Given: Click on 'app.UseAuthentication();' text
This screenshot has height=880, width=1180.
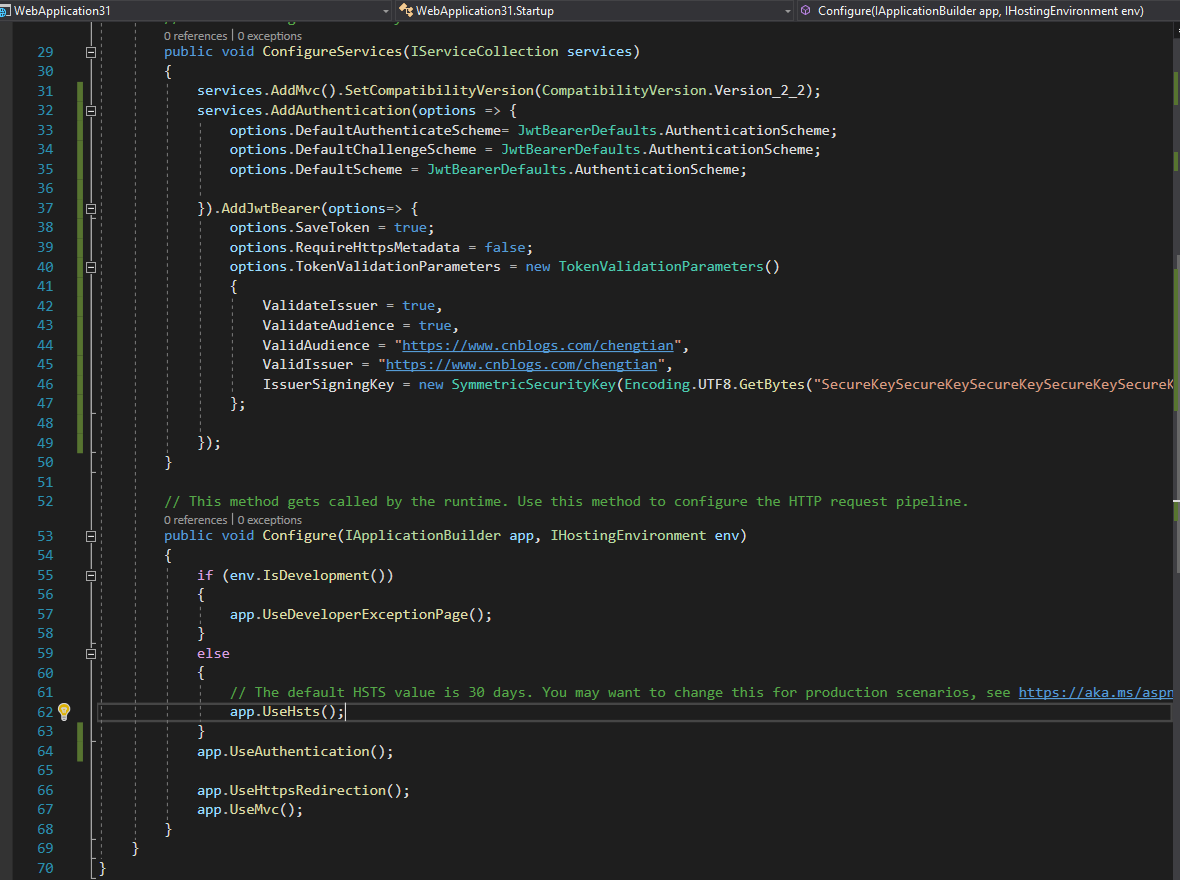Looking at the screenshot, I should tap(295, 751).
